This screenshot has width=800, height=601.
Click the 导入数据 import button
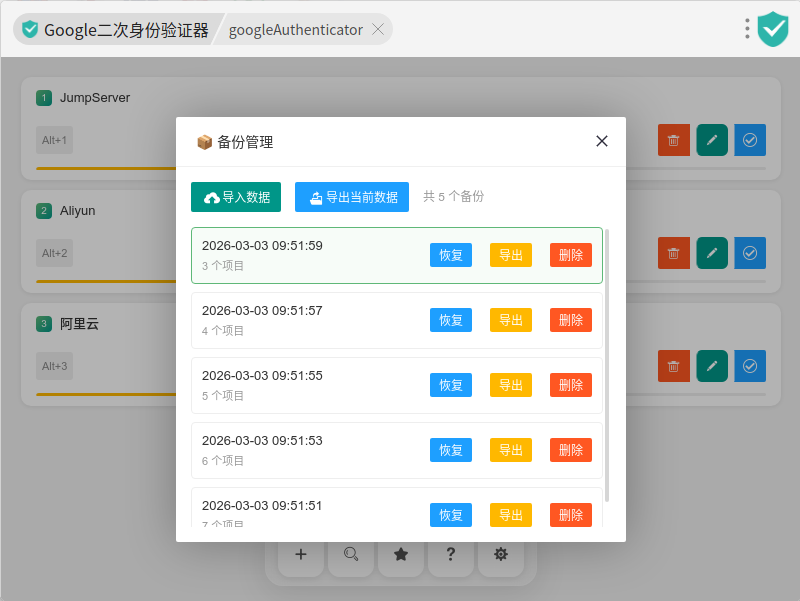pyautogui.click(x=236, y=197)
